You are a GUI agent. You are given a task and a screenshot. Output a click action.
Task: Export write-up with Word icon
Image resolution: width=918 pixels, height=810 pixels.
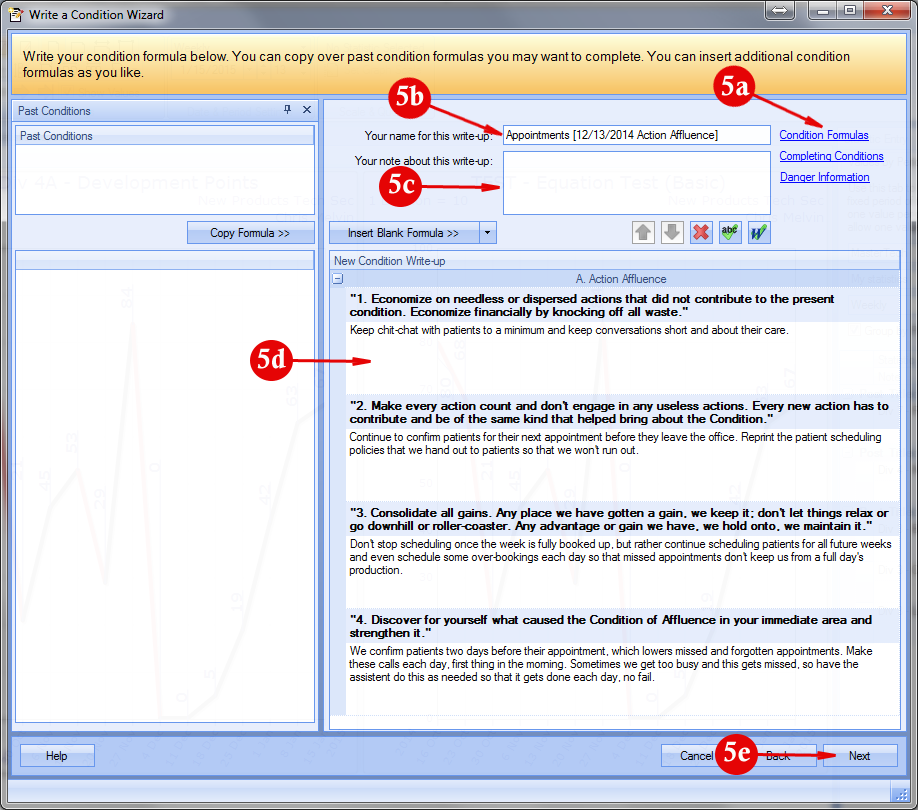[759, 233]
